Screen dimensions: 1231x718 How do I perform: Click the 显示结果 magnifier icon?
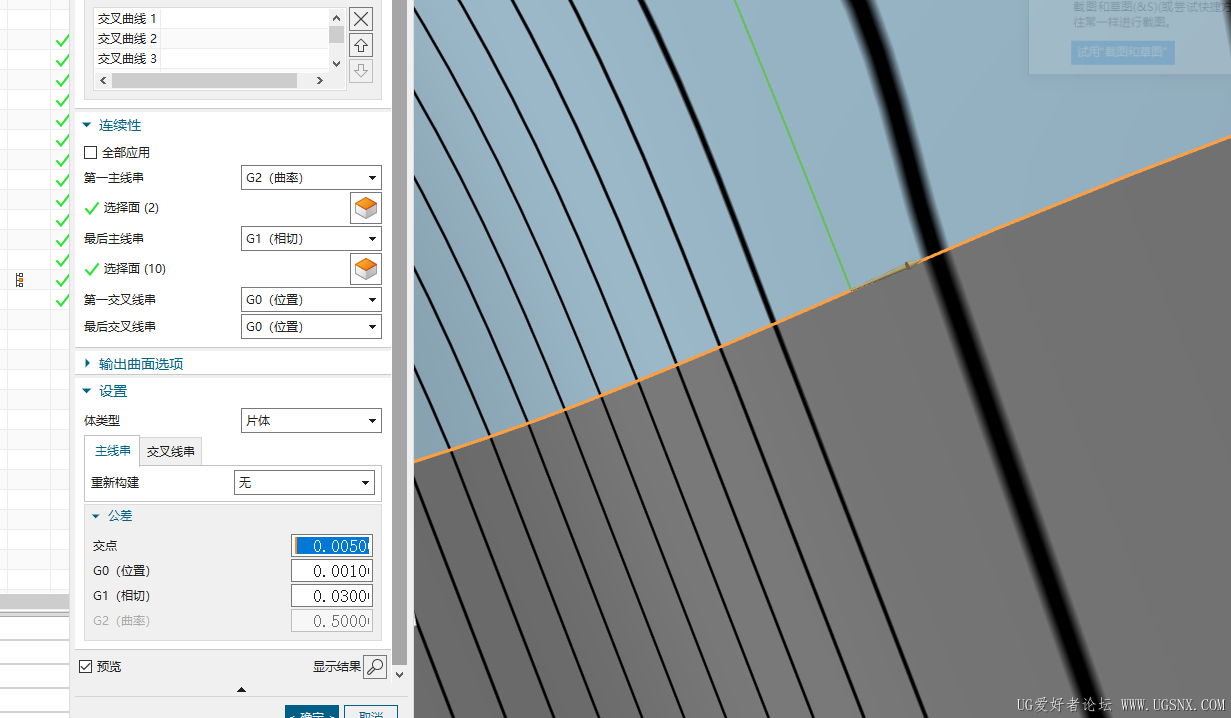(x=375, y=667)
